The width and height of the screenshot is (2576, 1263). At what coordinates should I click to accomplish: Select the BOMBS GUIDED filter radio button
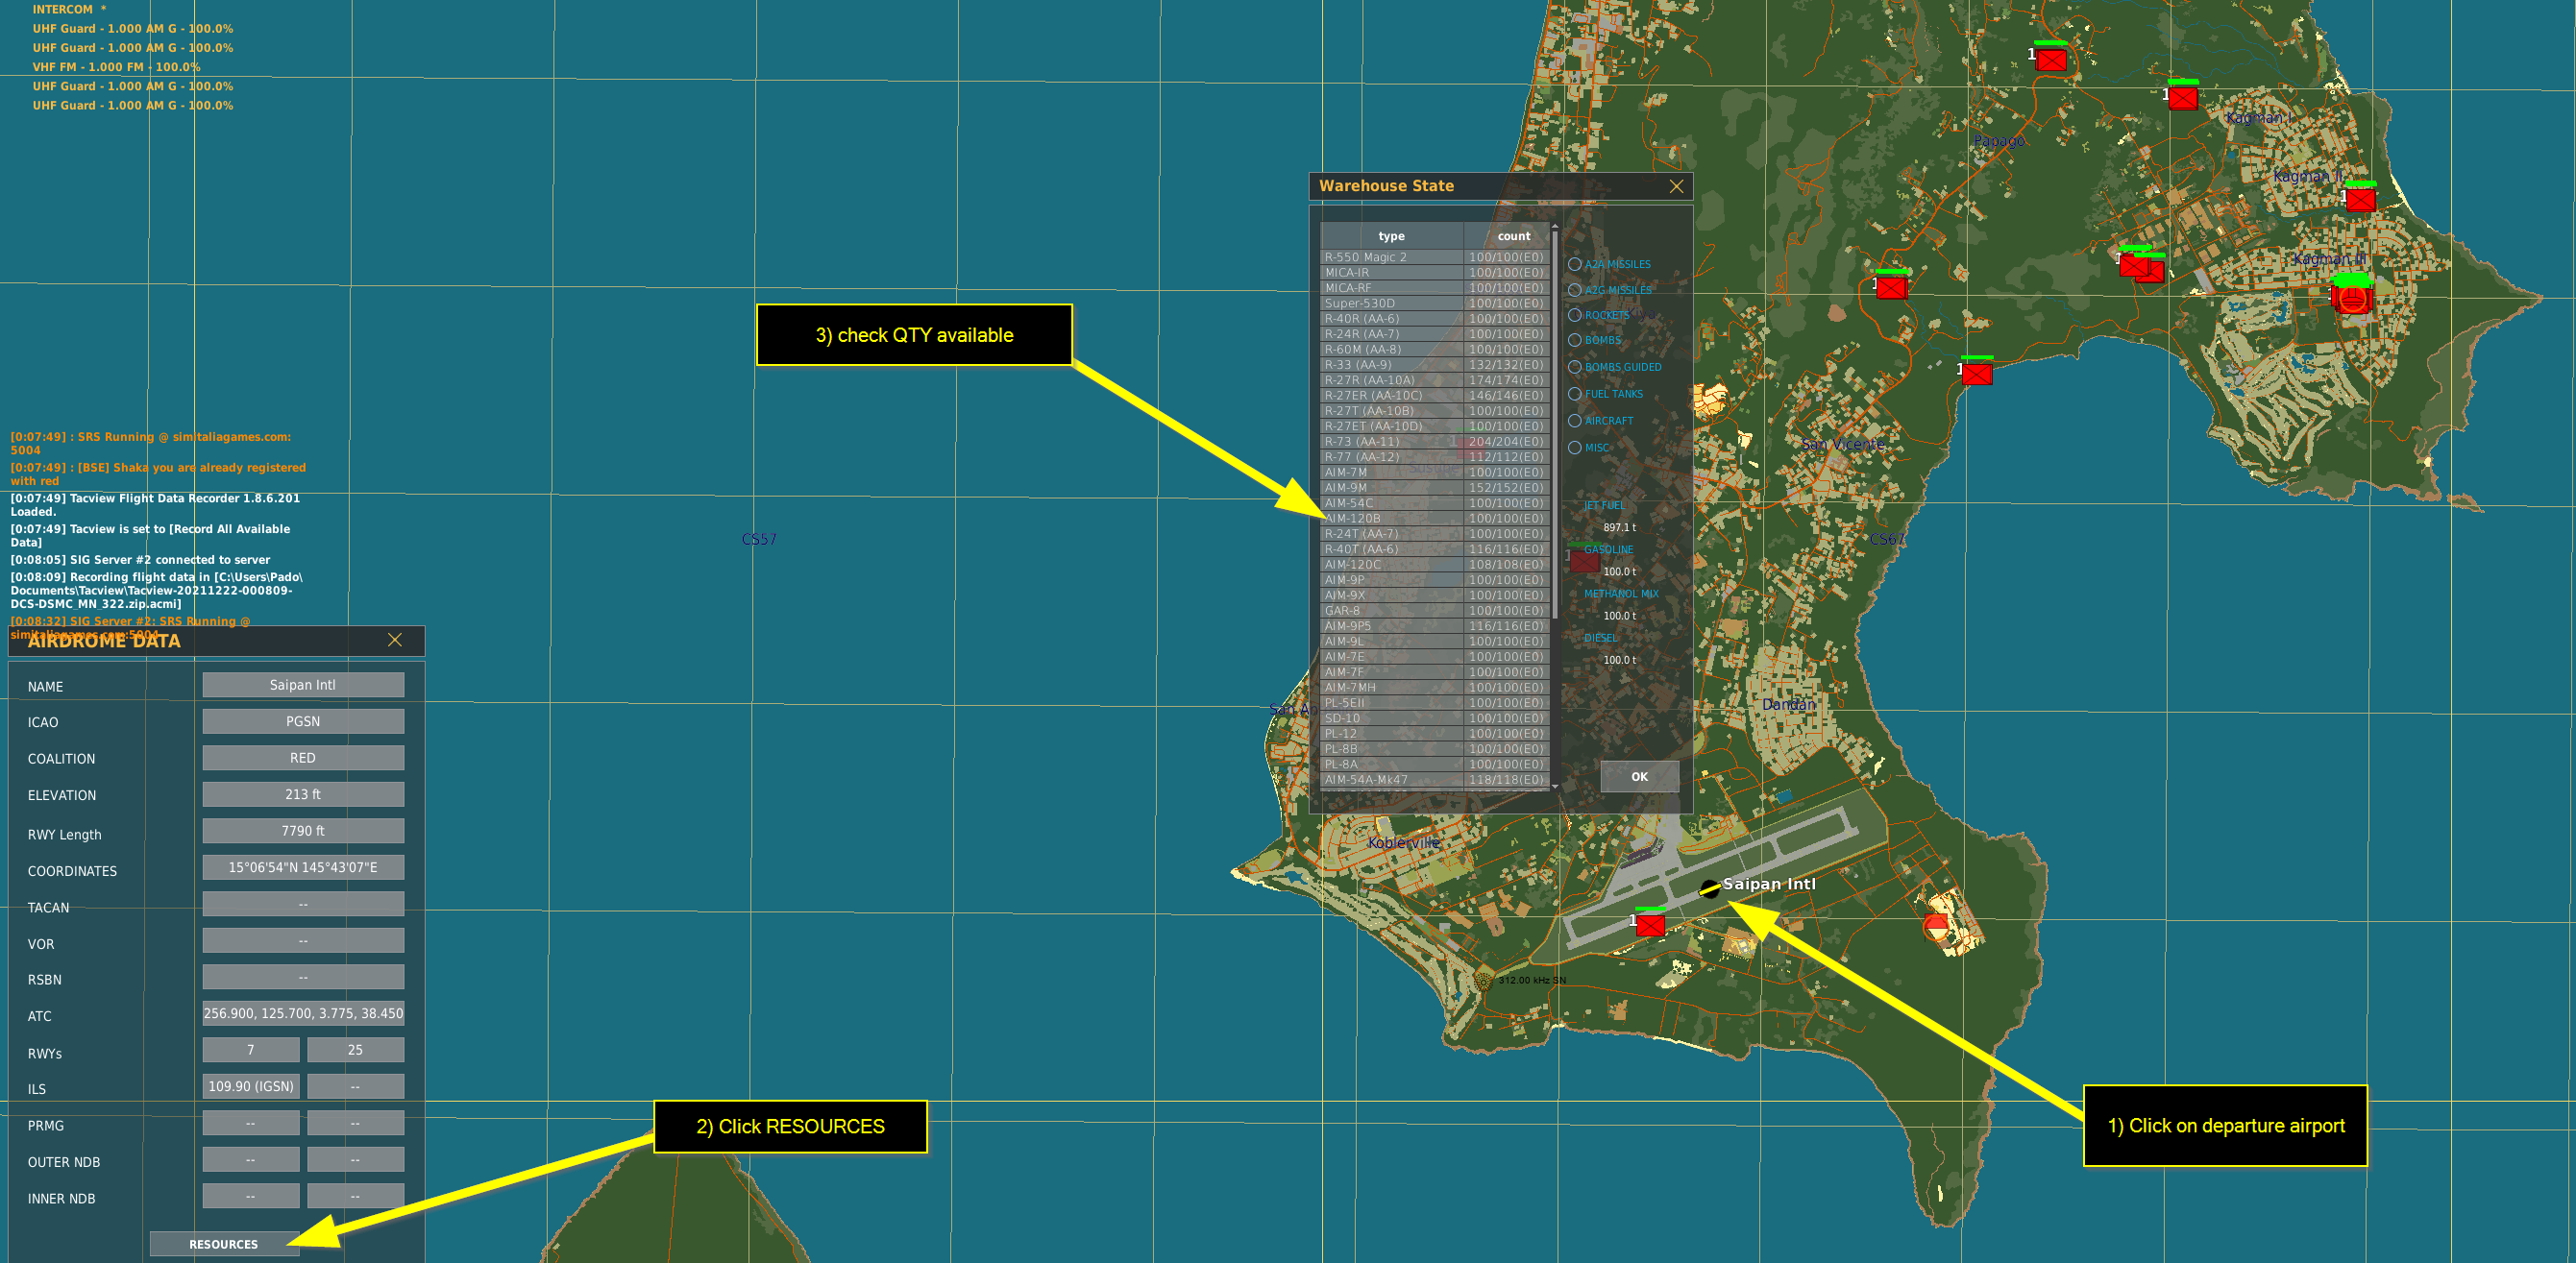[x=1575, y=367]
